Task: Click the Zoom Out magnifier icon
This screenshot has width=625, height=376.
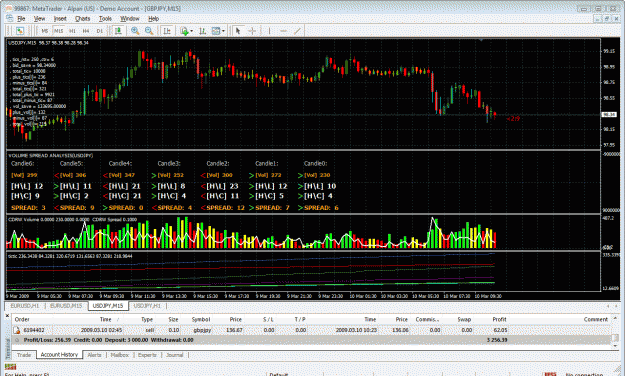Action: click(x=149, y=31)
